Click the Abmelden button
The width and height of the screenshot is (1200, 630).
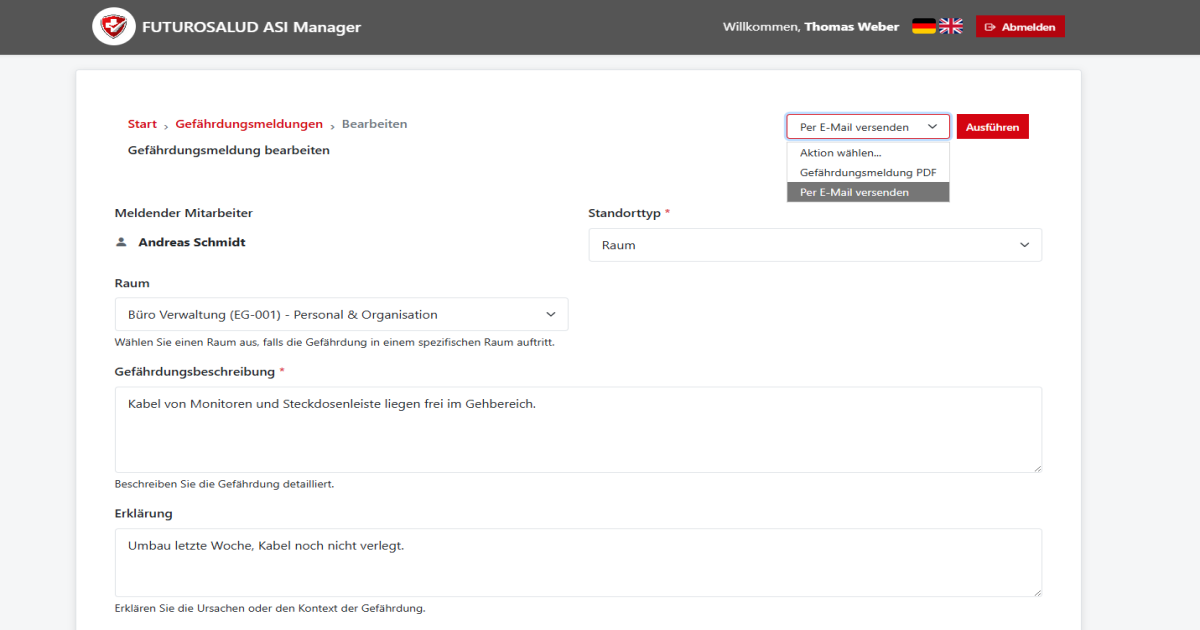tap(1020, 26)
